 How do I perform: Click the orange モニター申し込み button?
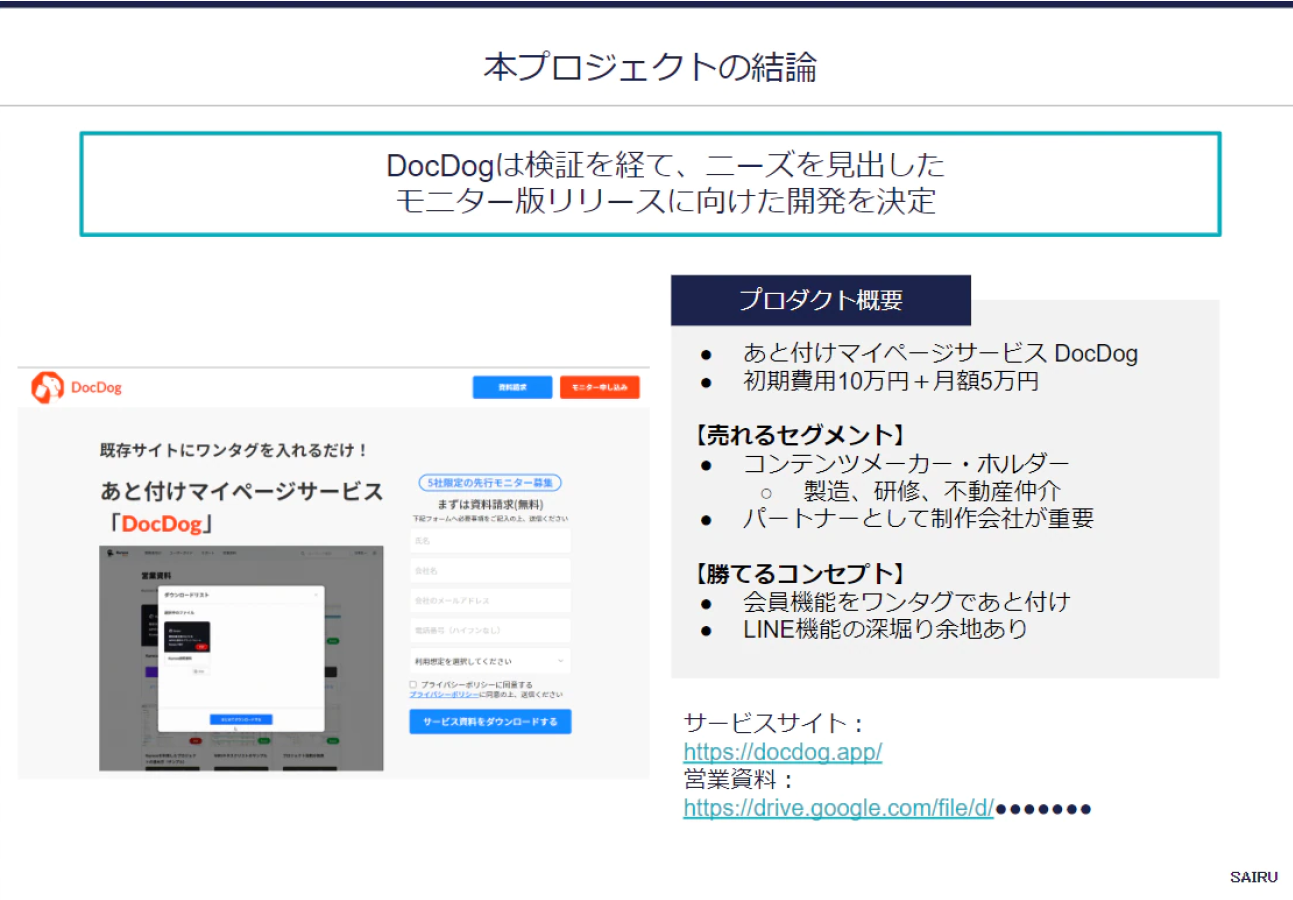point(599,387)
